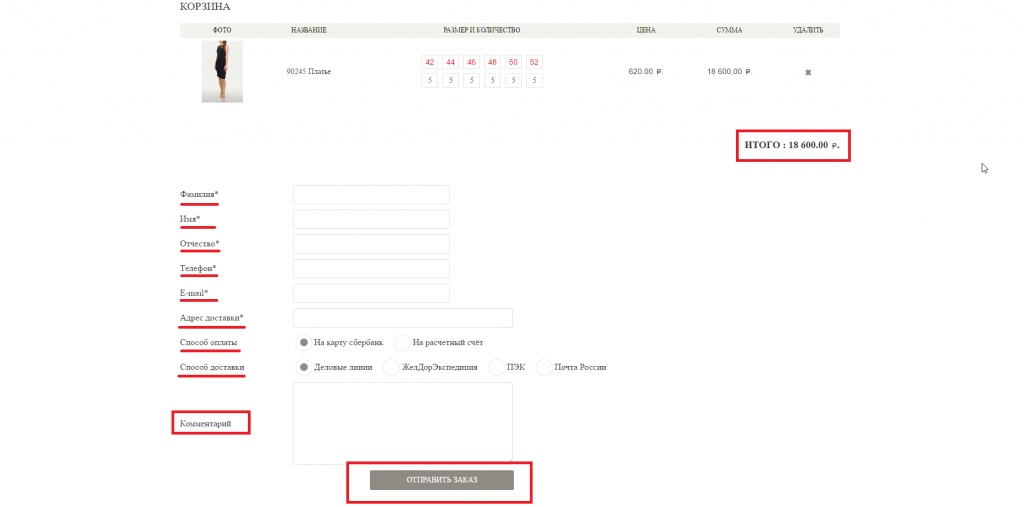Click into the Отчество field
Image resolution: width=1024 pixels, height=507 pixels.
coord(371,244)
